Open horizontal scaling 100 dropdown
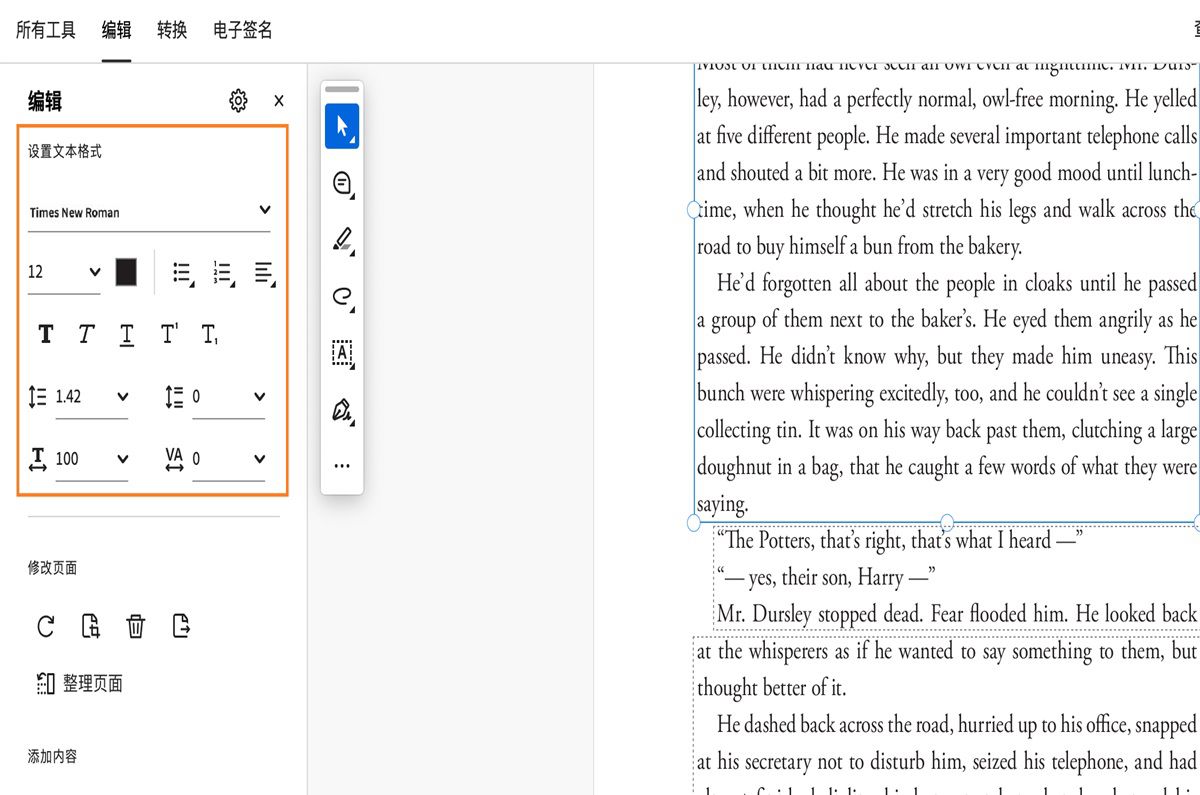 click(x=92, y=459)
